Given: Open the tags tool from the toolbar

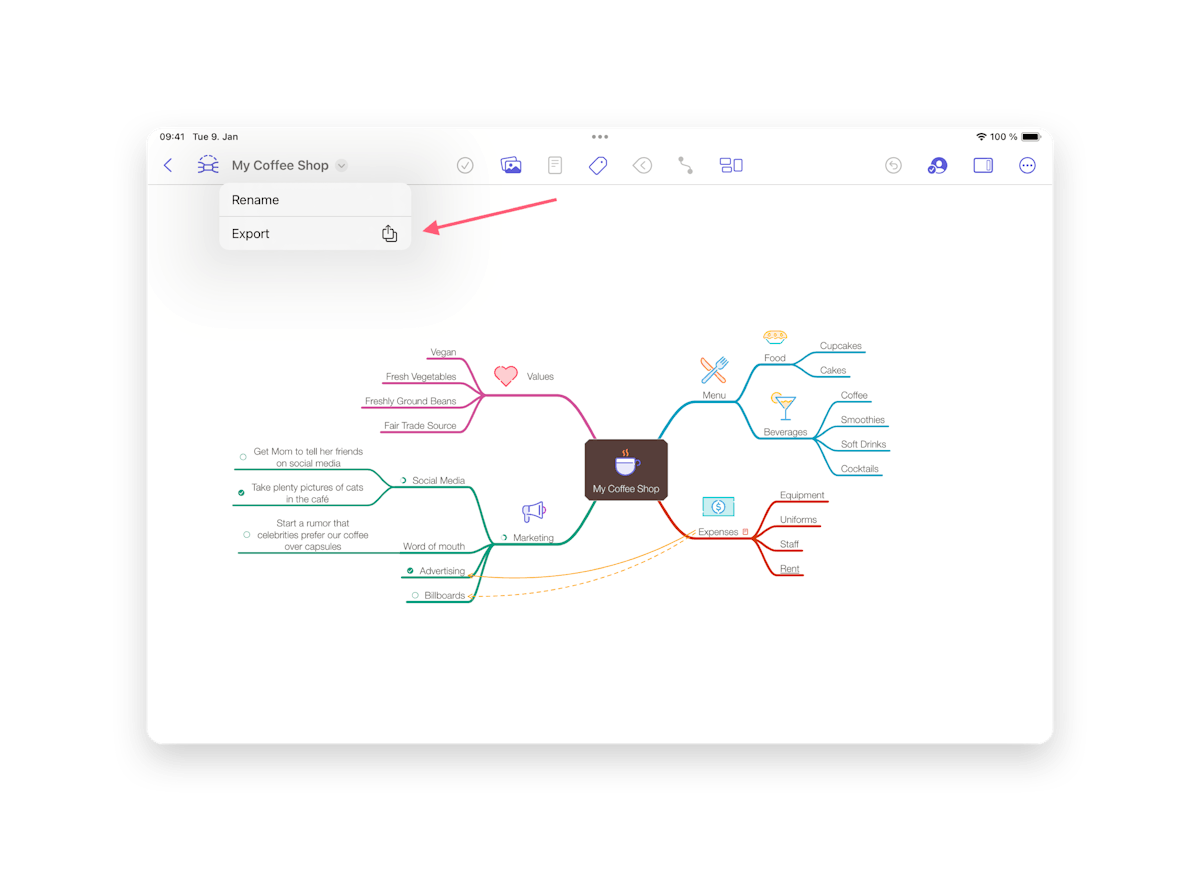Looking at the screenshot, I should click(598, 165).
